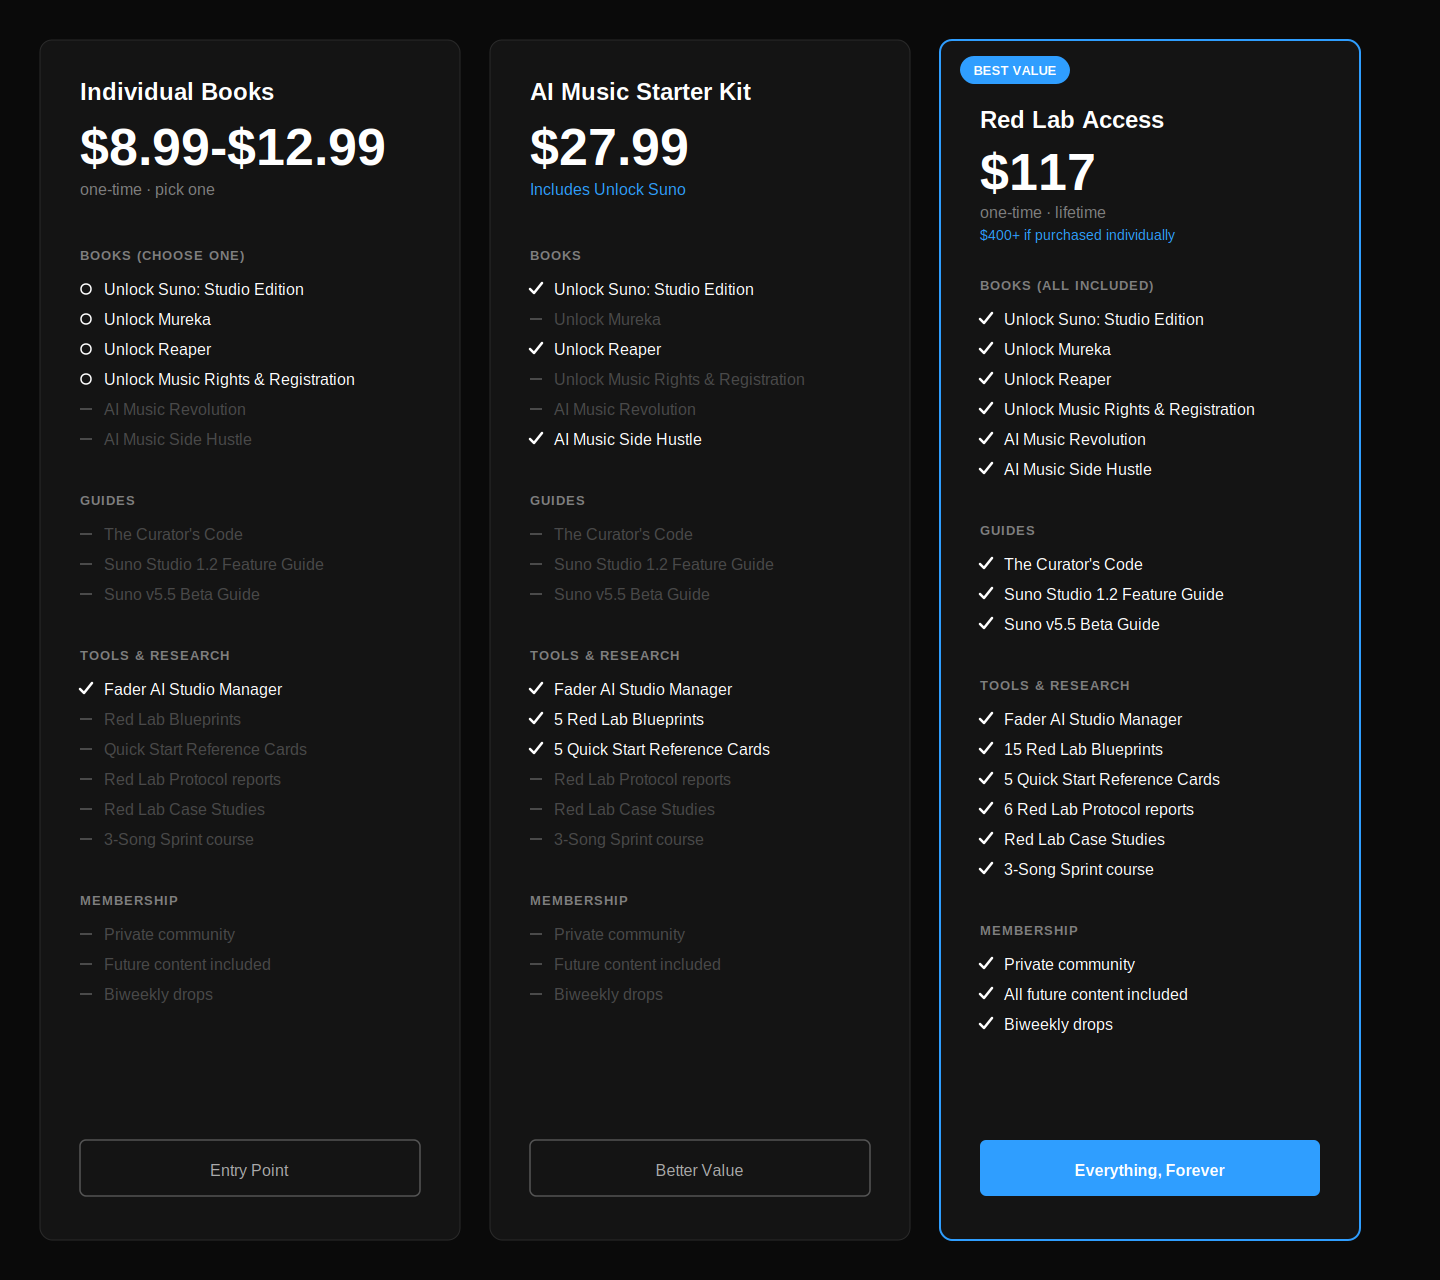Image resolution: width=1440 pixels, height=1280 pixels.
Task: Click disabled 'Unlock Mureka' in Starter Kit
Action: (607, 319)
